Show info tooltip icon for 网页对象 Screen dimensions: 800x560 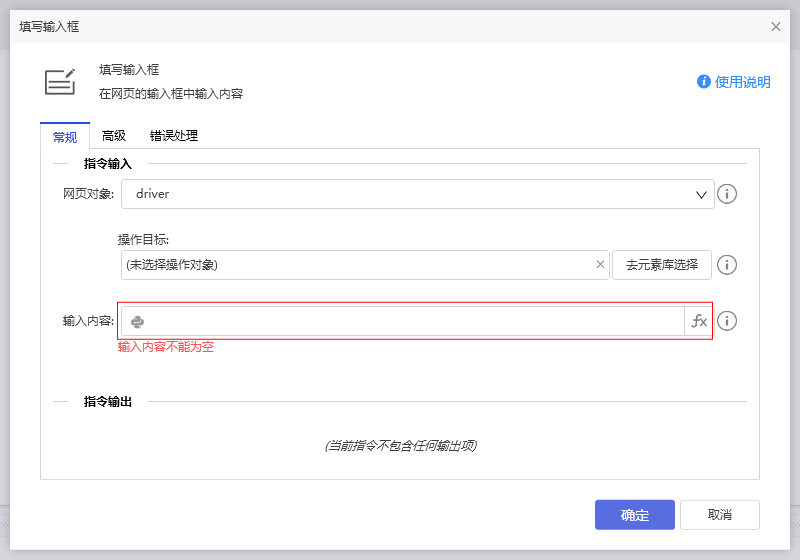click(728, 194)
